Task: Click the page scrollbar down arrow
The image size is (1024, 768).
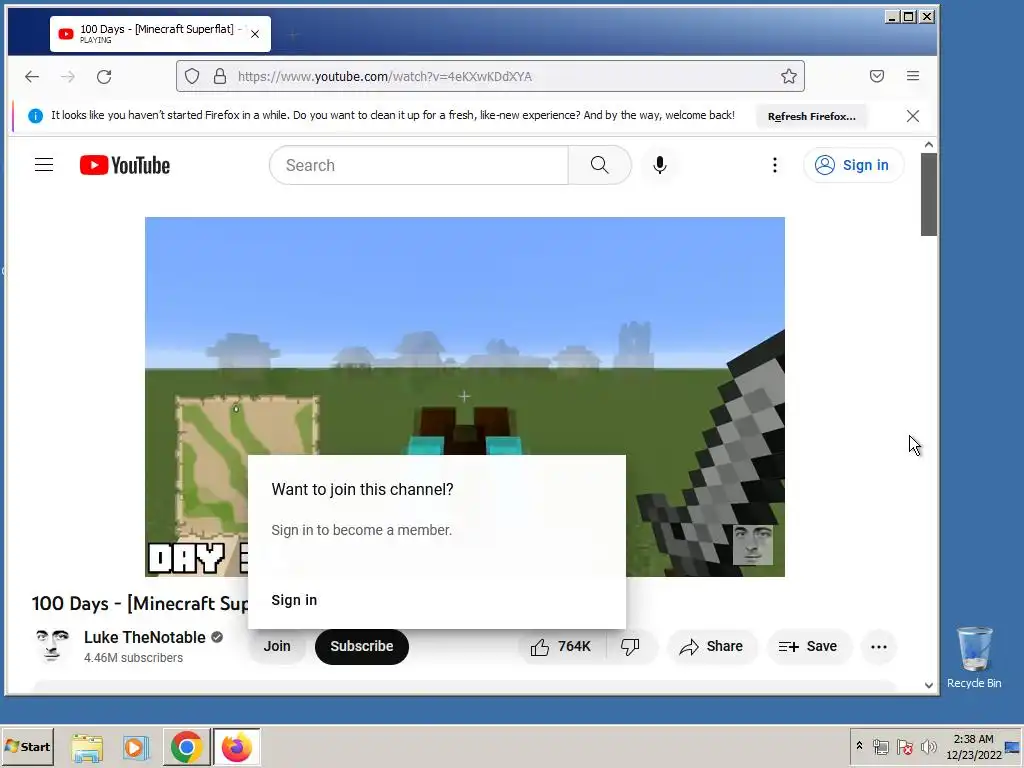Action: tap(929, 685)
